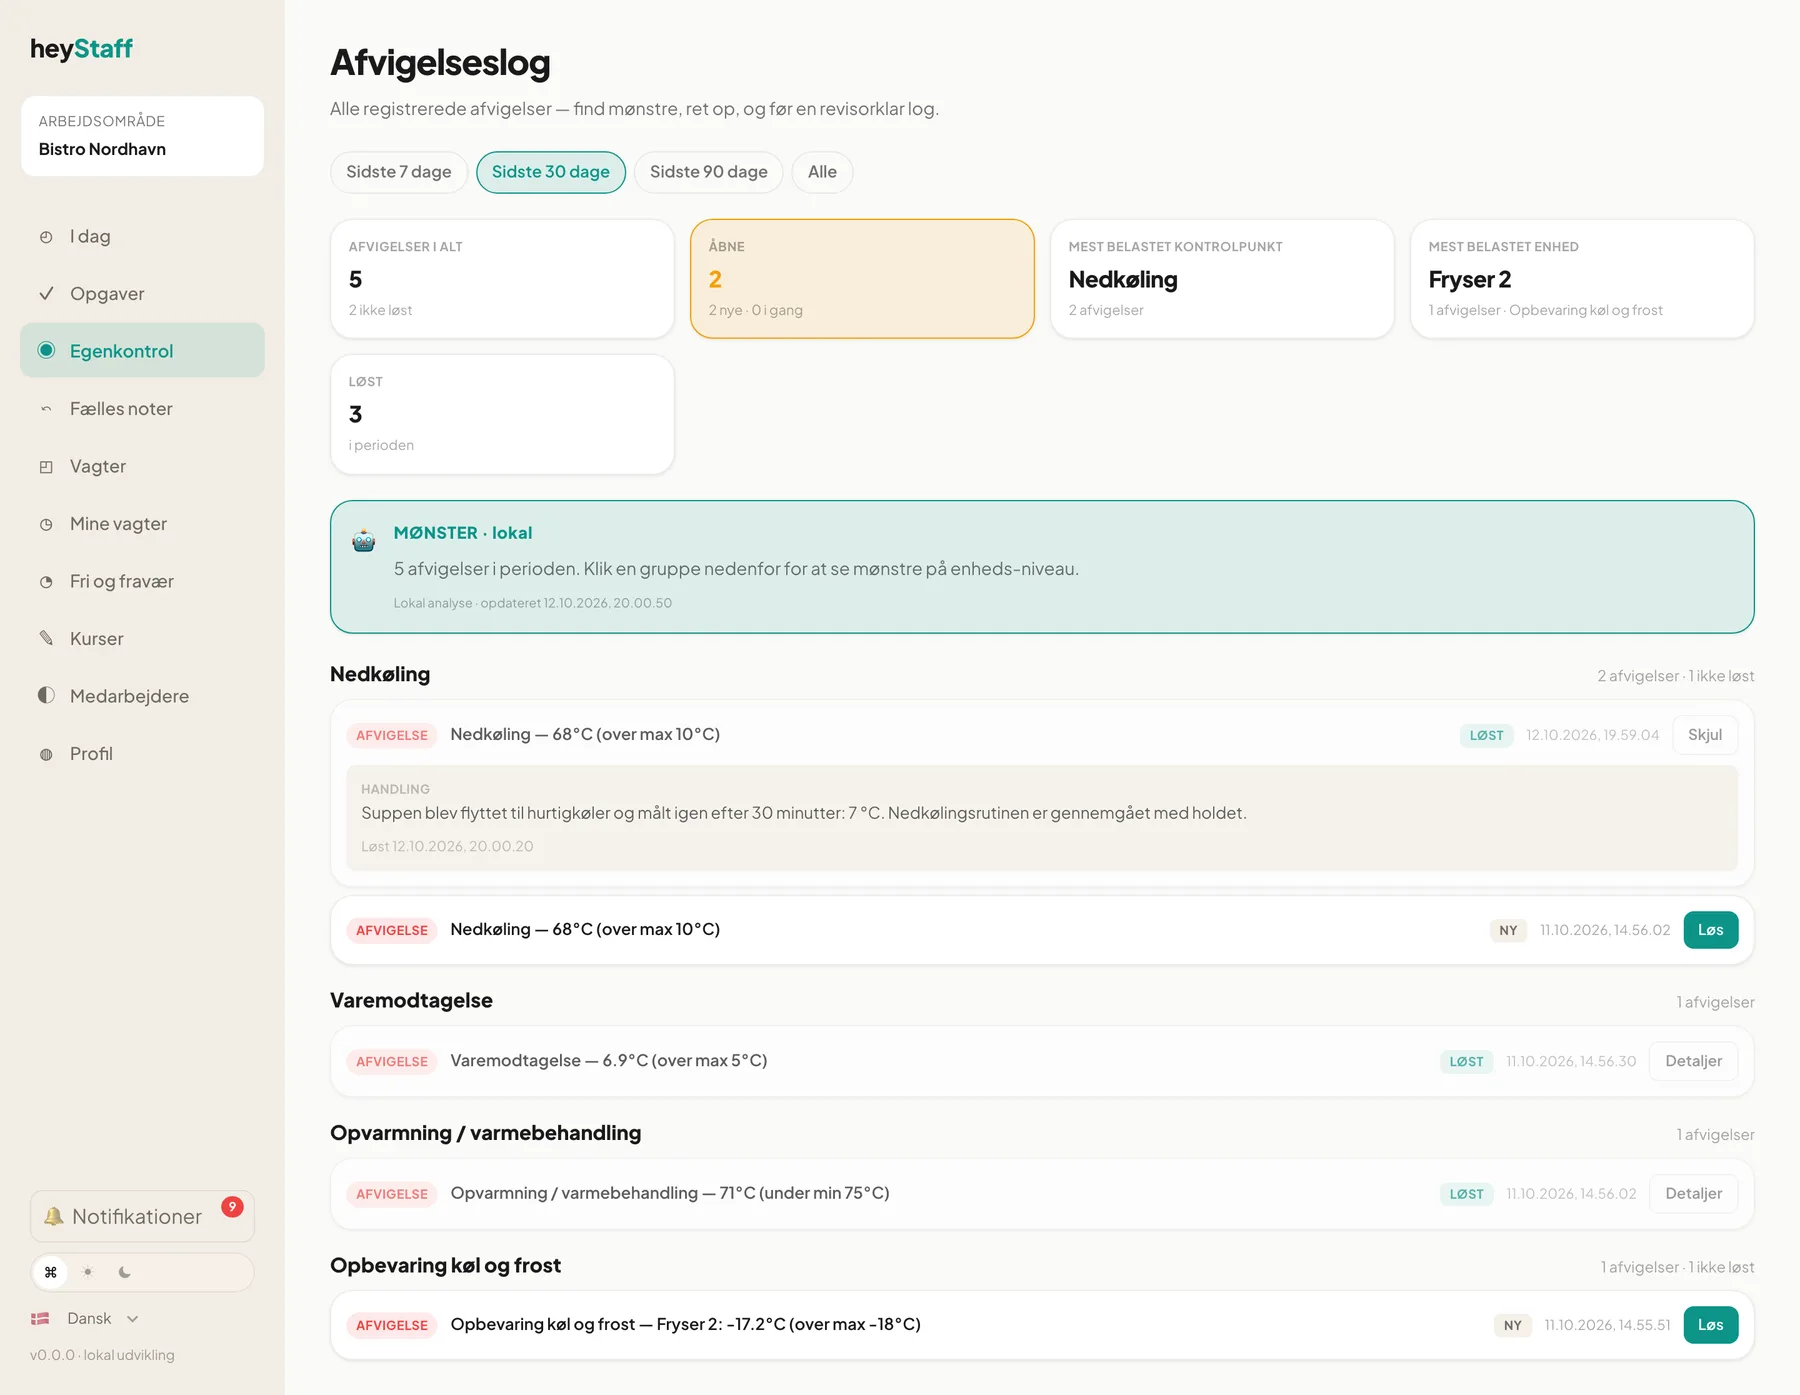The height and width of the screenshot is (1395, 1800).
Task: Click the Fri og fravær icon
Action: pos(46,582)
